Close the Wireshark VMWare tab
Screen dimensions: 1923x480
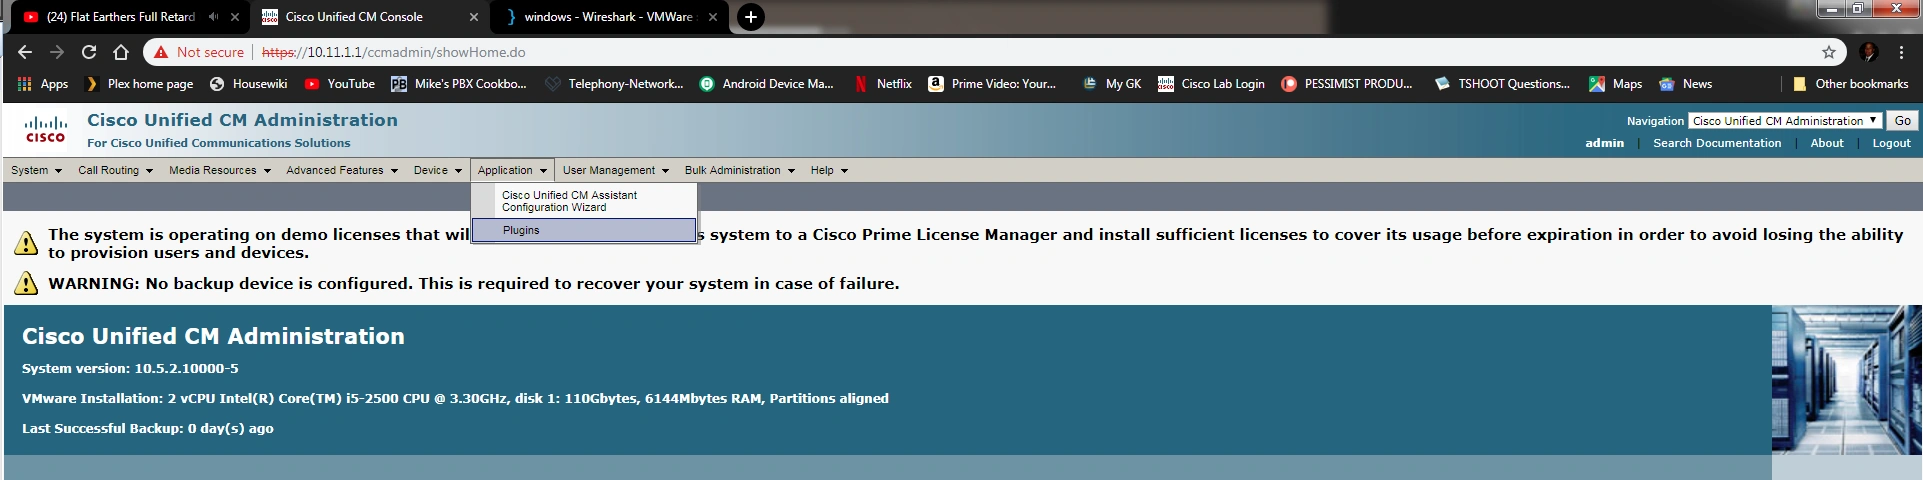(713, 17)
